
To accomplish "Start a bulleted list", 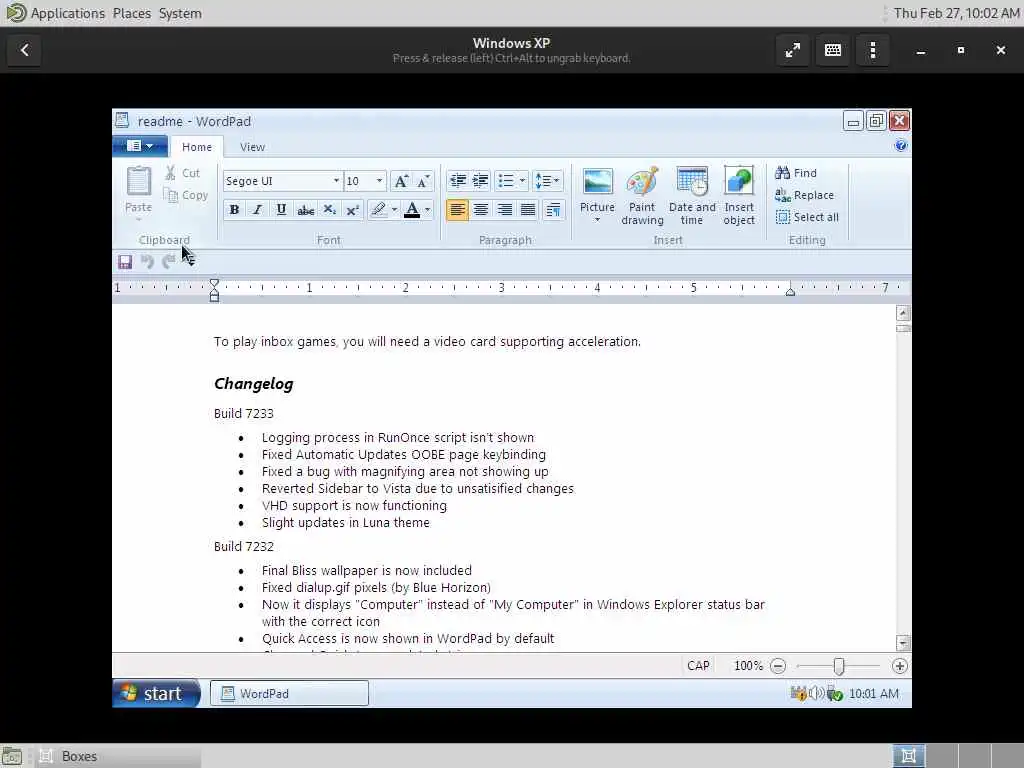I will tap(505, 181).
